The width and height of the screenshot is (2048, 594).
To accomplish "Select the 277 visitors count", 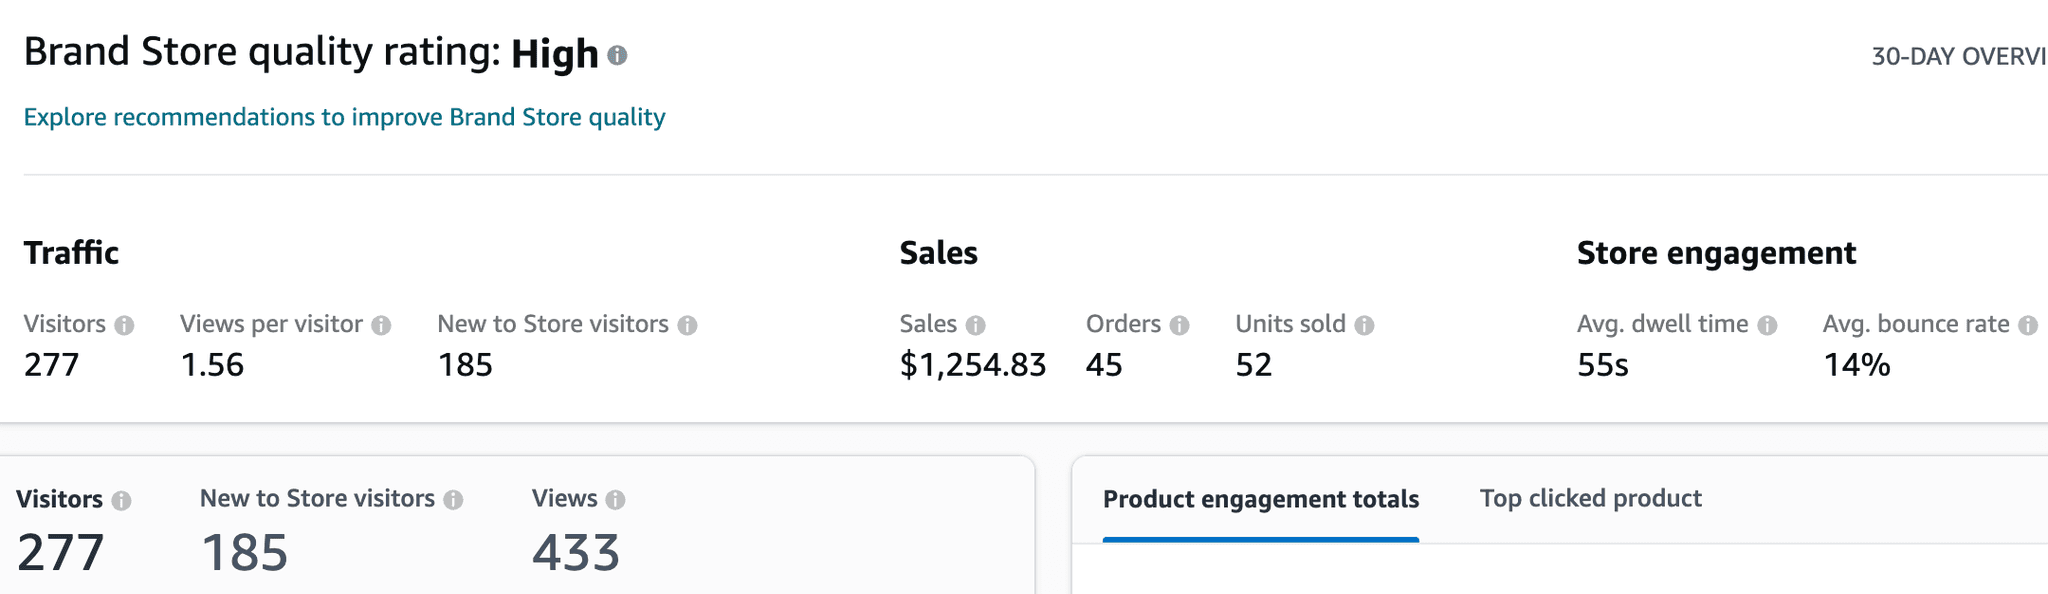I will click(53, 365).
